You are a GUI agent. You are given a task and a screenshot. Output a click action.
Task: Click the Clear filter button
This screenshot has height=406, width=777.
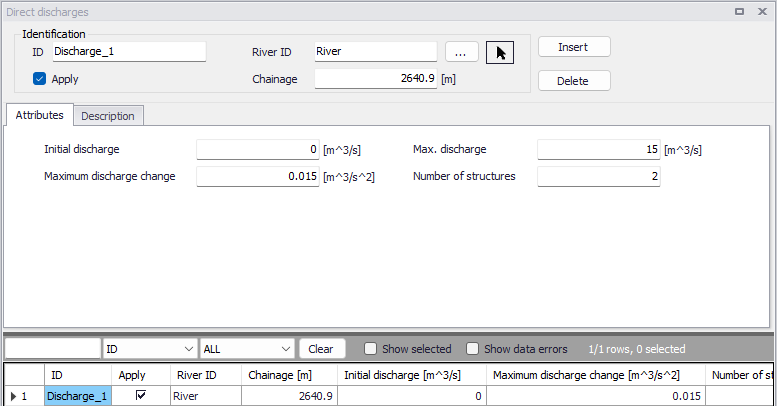coord(322,349)
